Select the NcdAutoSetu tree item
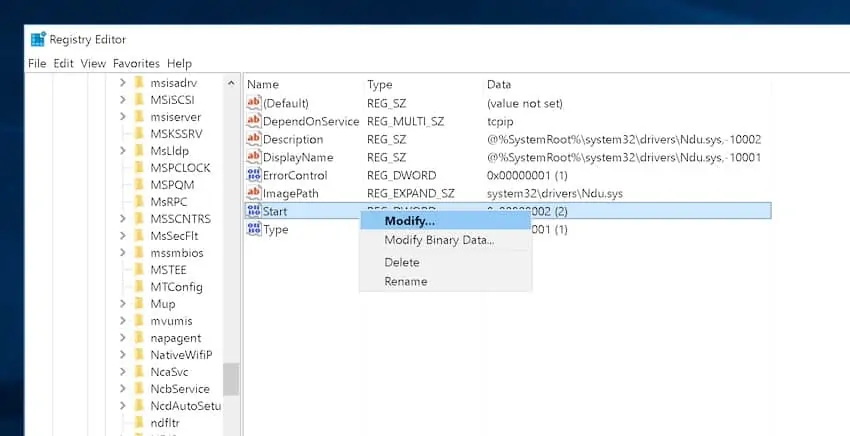Screen dimensions: 850x436 click(186, 405)
